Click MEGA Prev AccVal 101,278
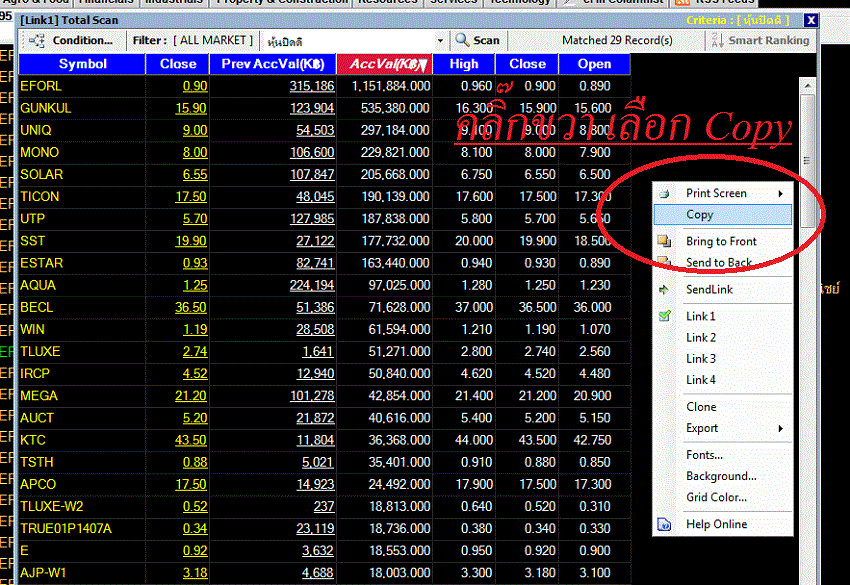 312,396
